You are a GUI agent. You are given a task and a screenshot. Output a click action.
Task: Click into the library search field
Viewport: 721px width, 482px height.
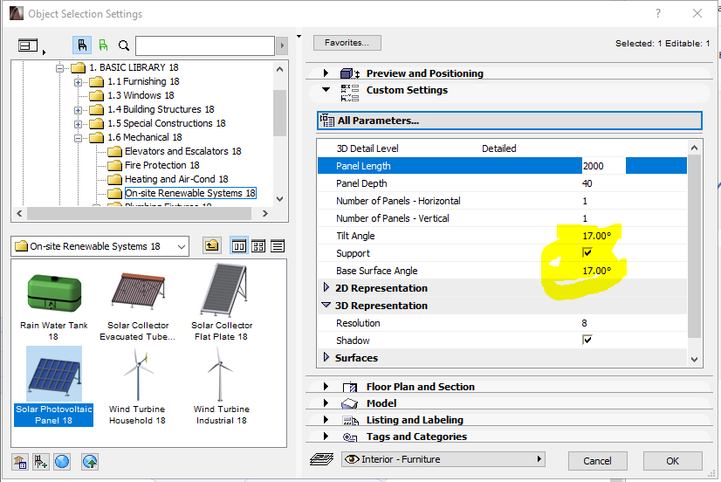pyautogui.click(x=205, y=46)
